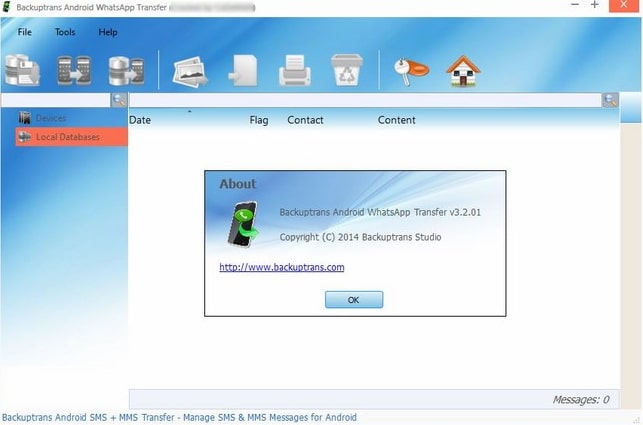Focus the message list search field

[365, 100]
